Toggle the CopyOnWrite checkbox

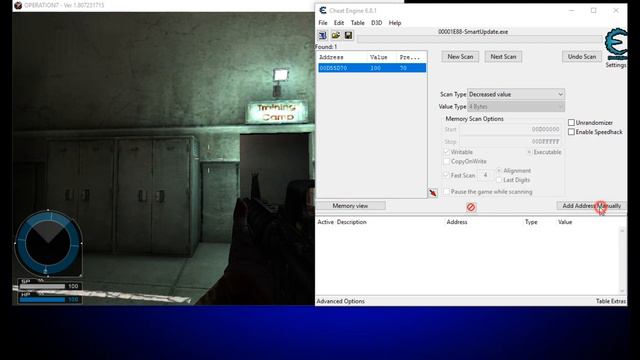tap(447, 161)
